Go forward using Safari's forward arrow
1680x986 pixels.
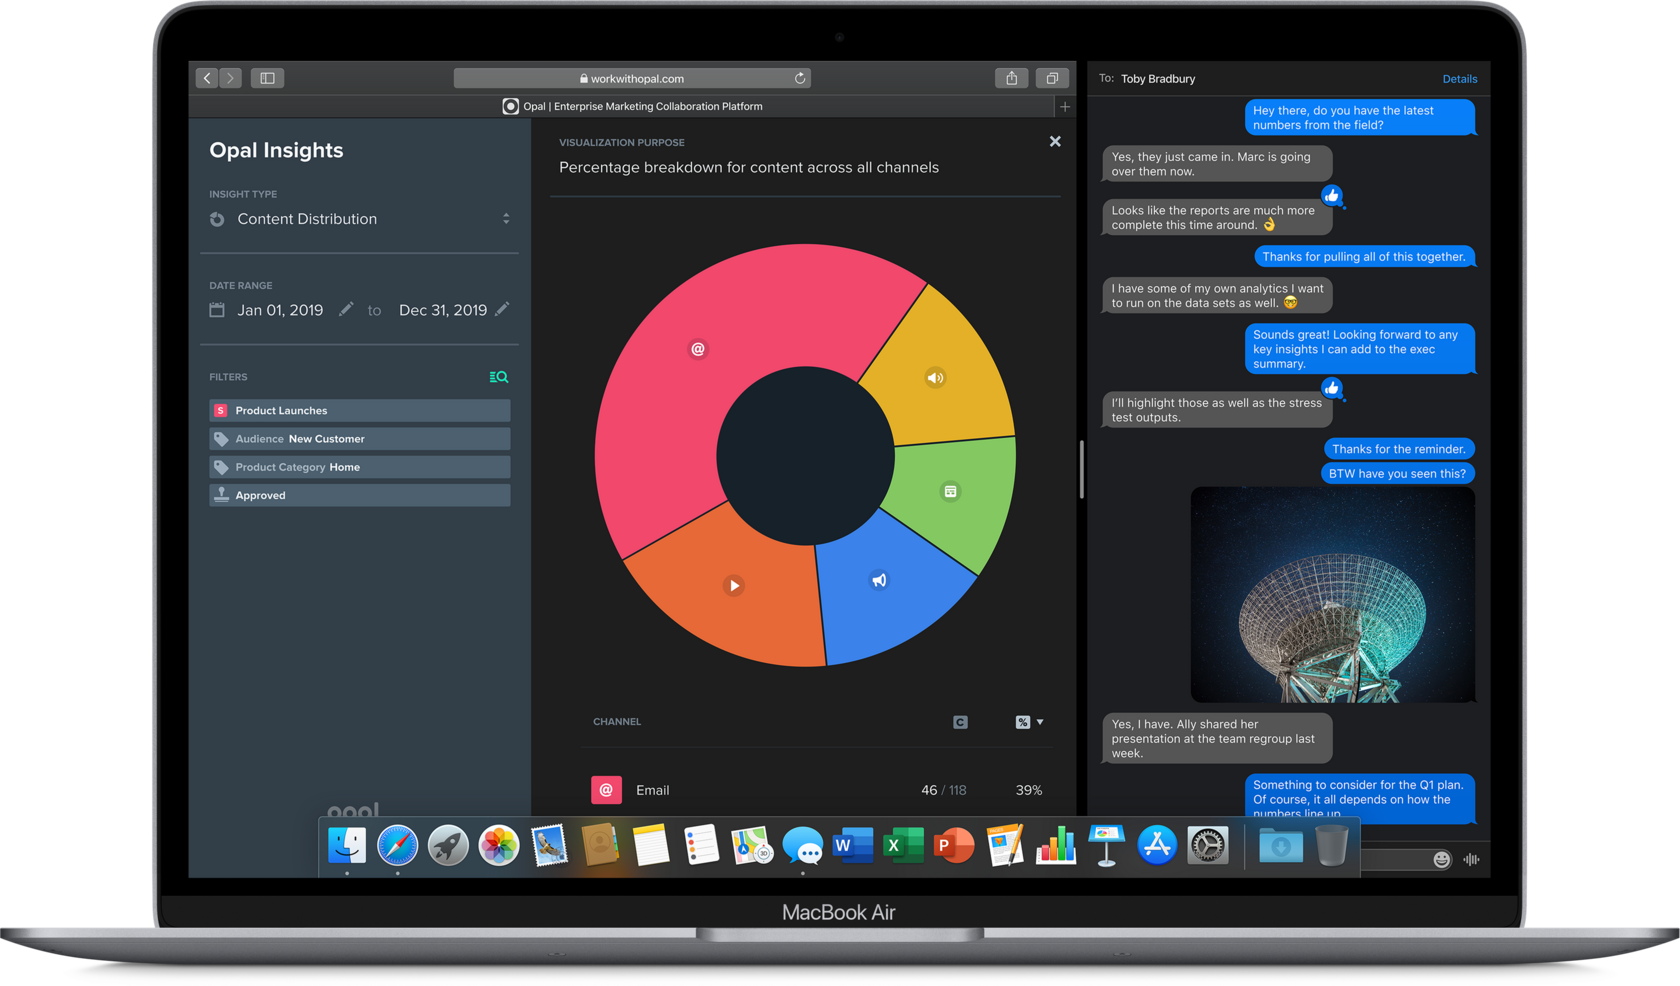231,78
